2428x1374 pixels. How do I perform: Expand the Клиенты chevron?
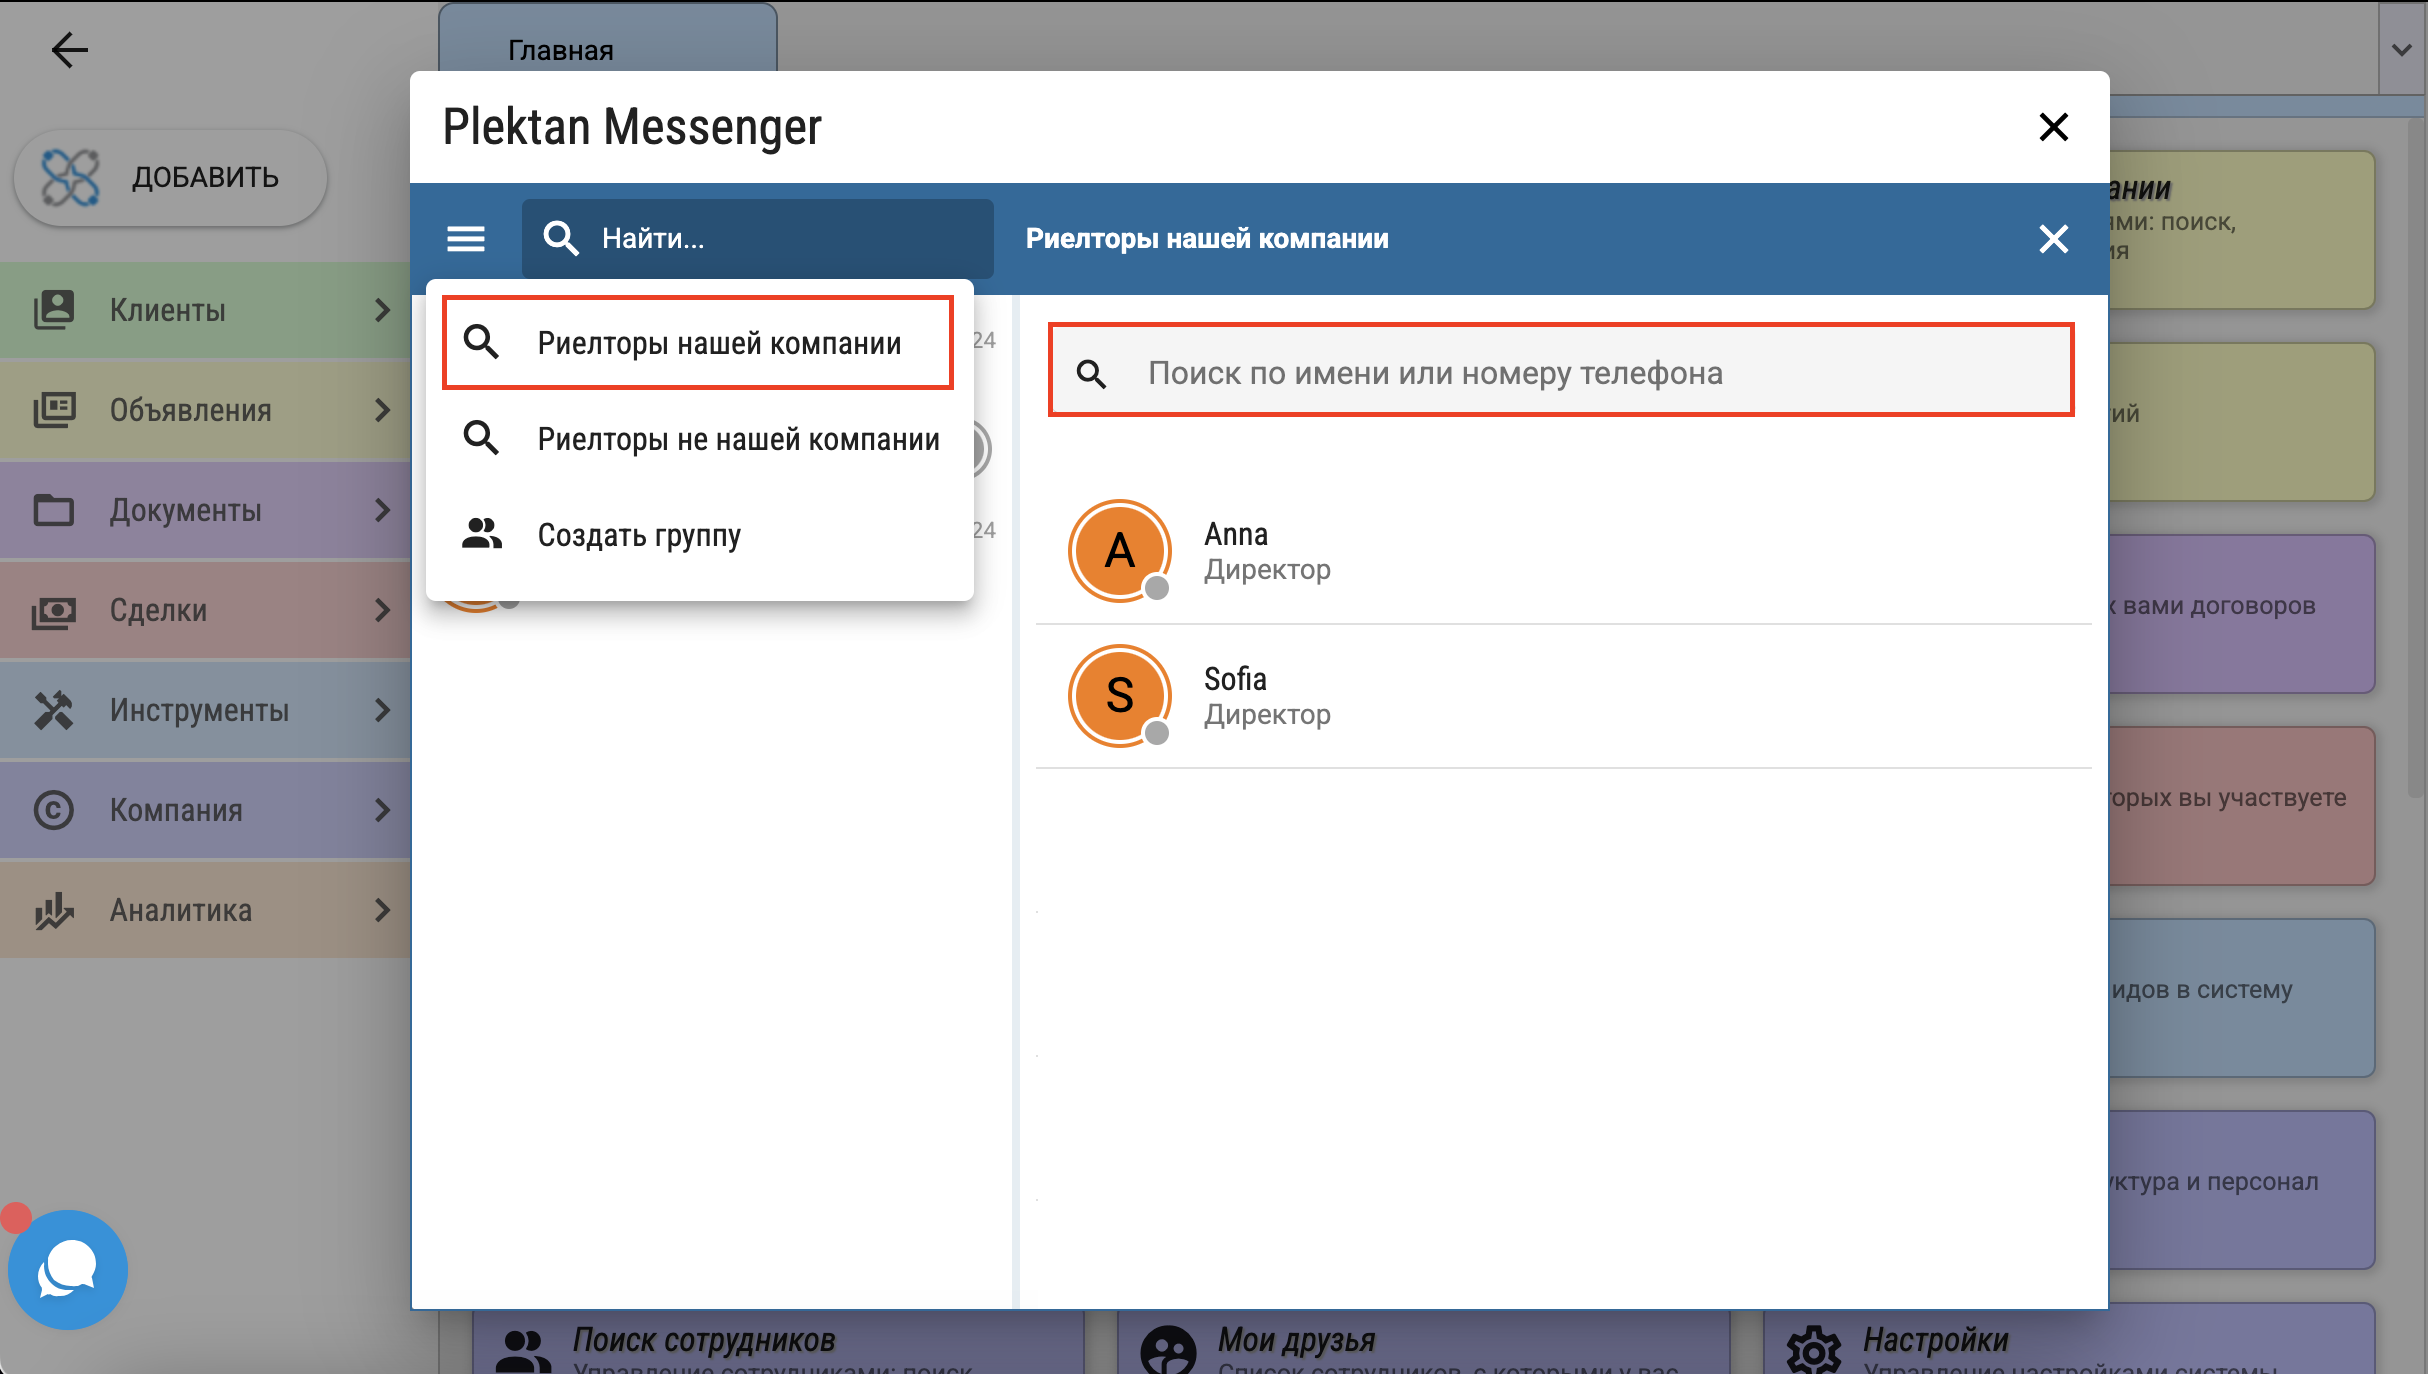pos(382,310)
